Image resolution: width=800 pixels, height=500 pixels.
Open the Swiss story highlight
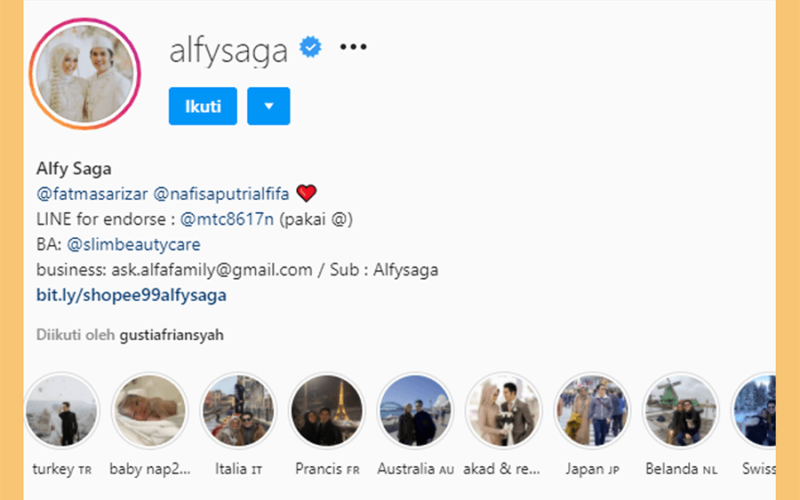754,410
